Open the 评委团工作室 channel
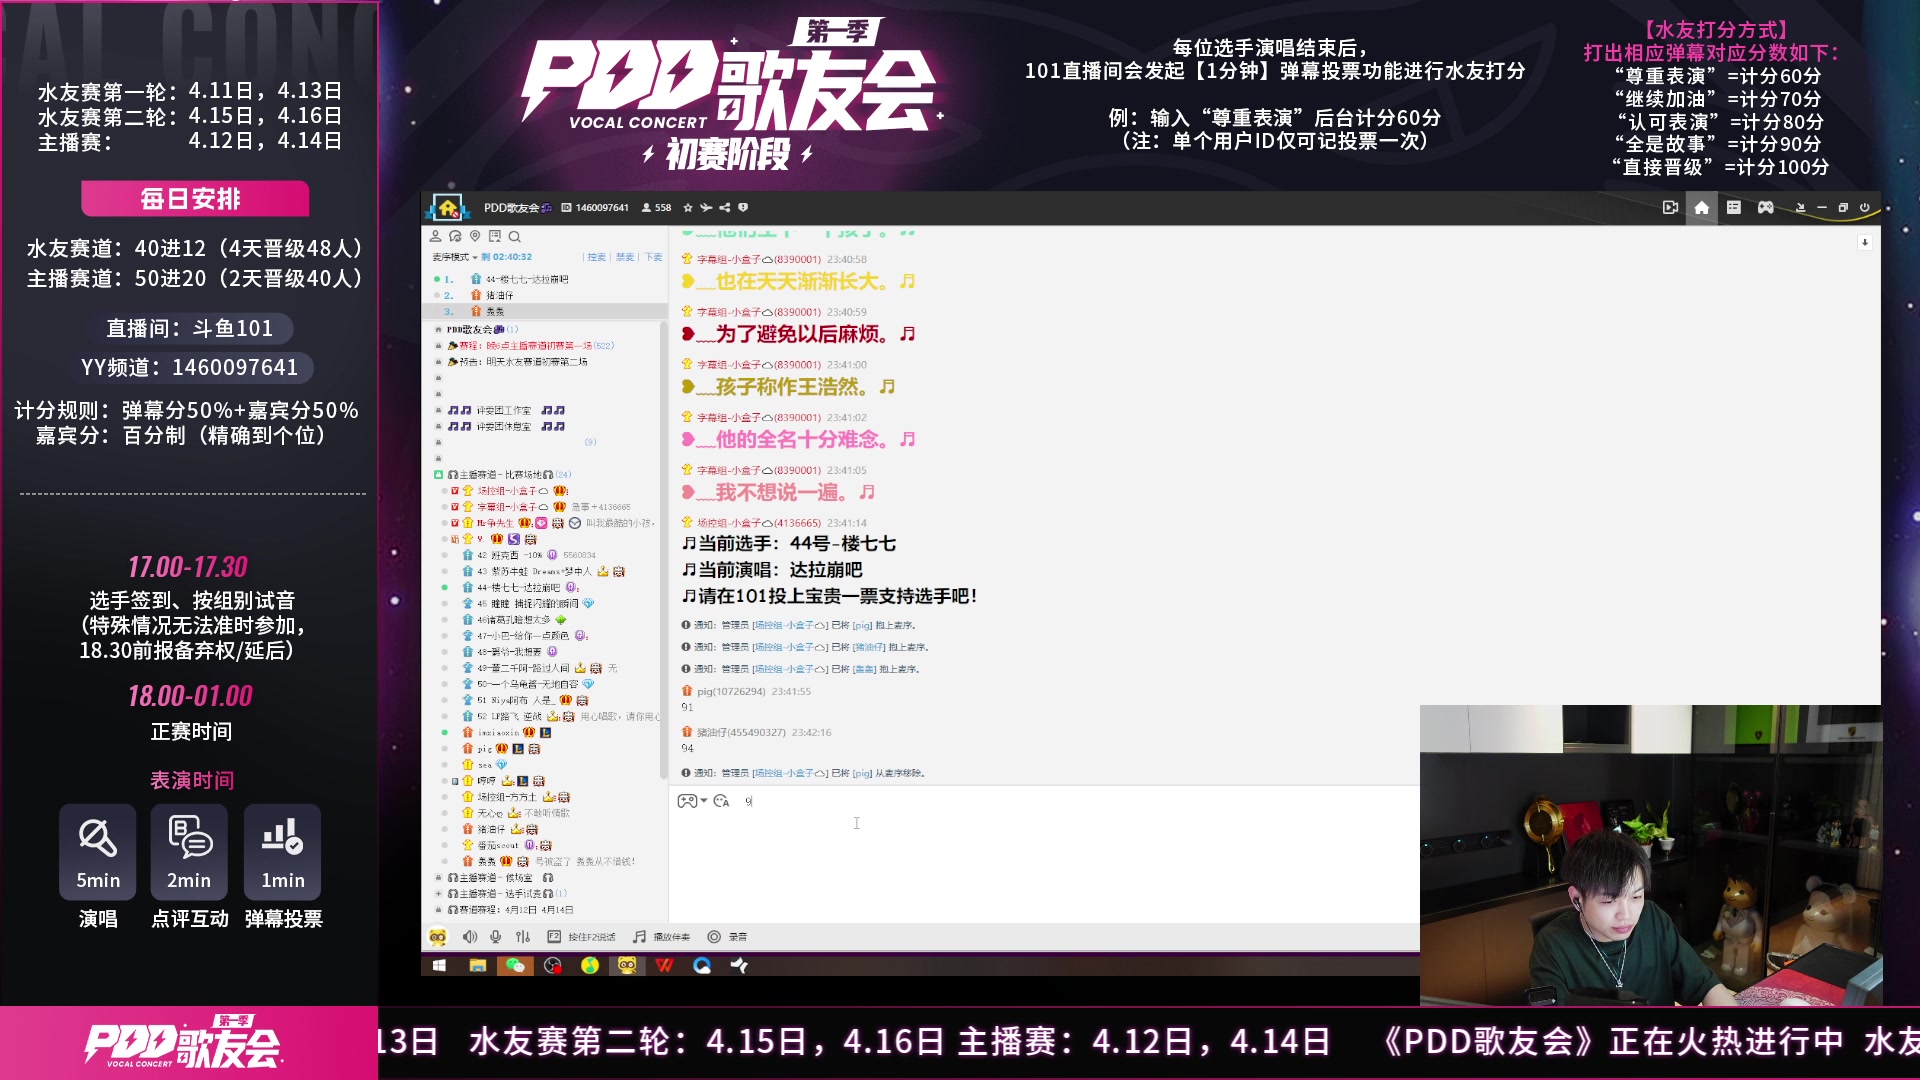This screenshot has width=1920, height=1080. (x=506, y=410)
